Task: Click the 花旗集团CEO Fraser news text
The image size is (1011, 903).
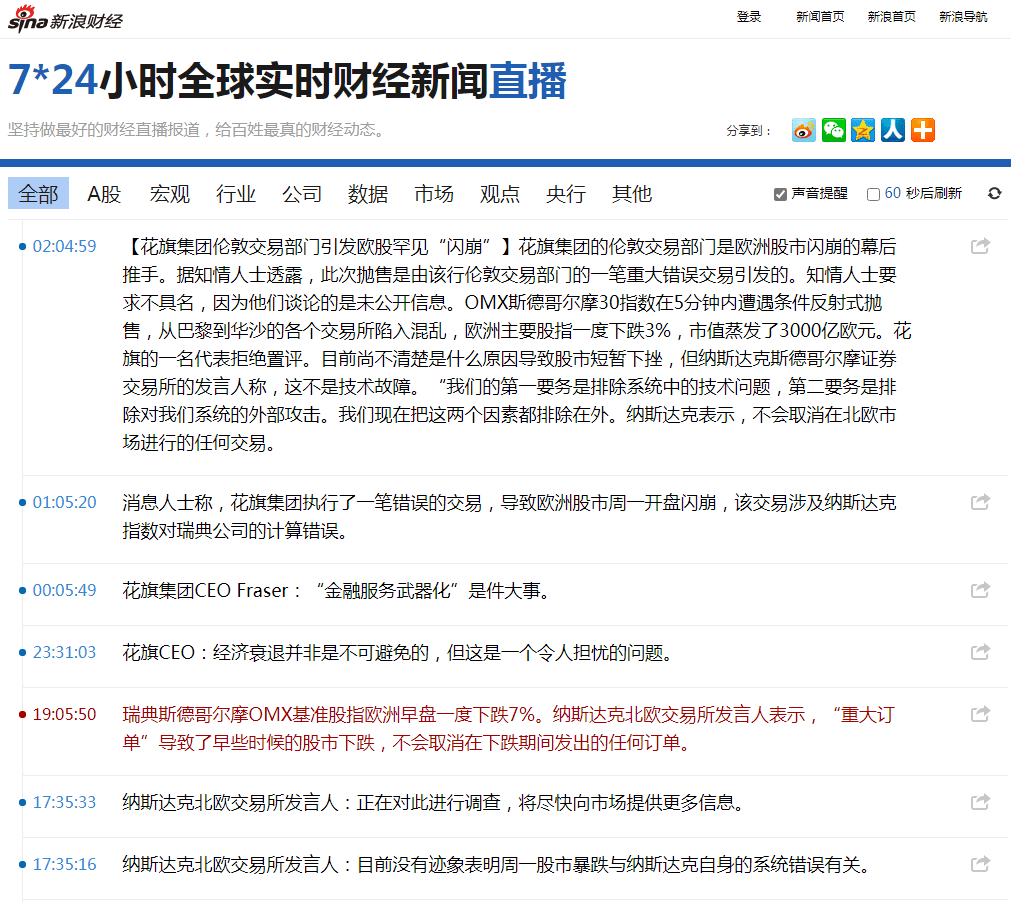Action: pos(337,590)
